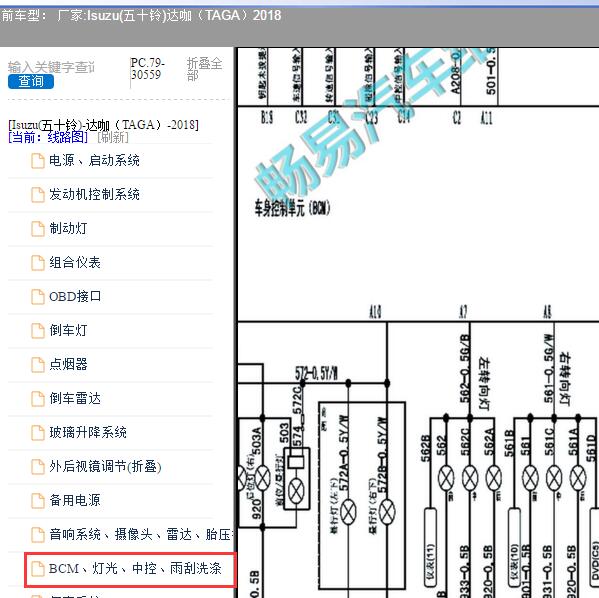Click document icon beside 倒车灯
The image size is (599, 598).
tap(38, 331)
